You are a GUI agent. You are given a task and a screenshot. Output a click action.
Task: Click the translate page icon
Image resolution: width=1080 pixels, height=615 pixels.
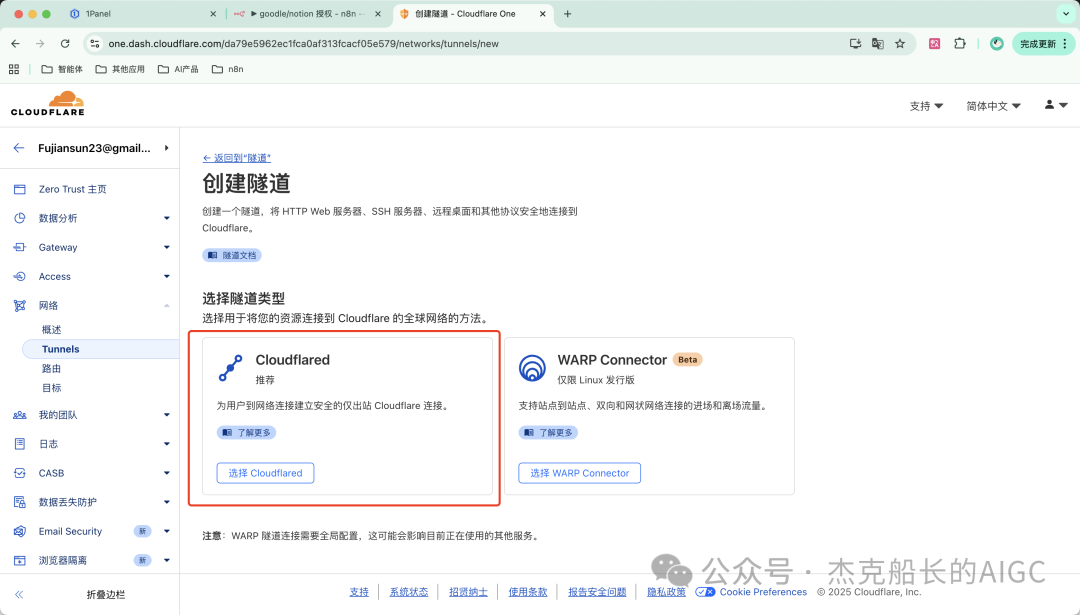click(x=878, y=43)
